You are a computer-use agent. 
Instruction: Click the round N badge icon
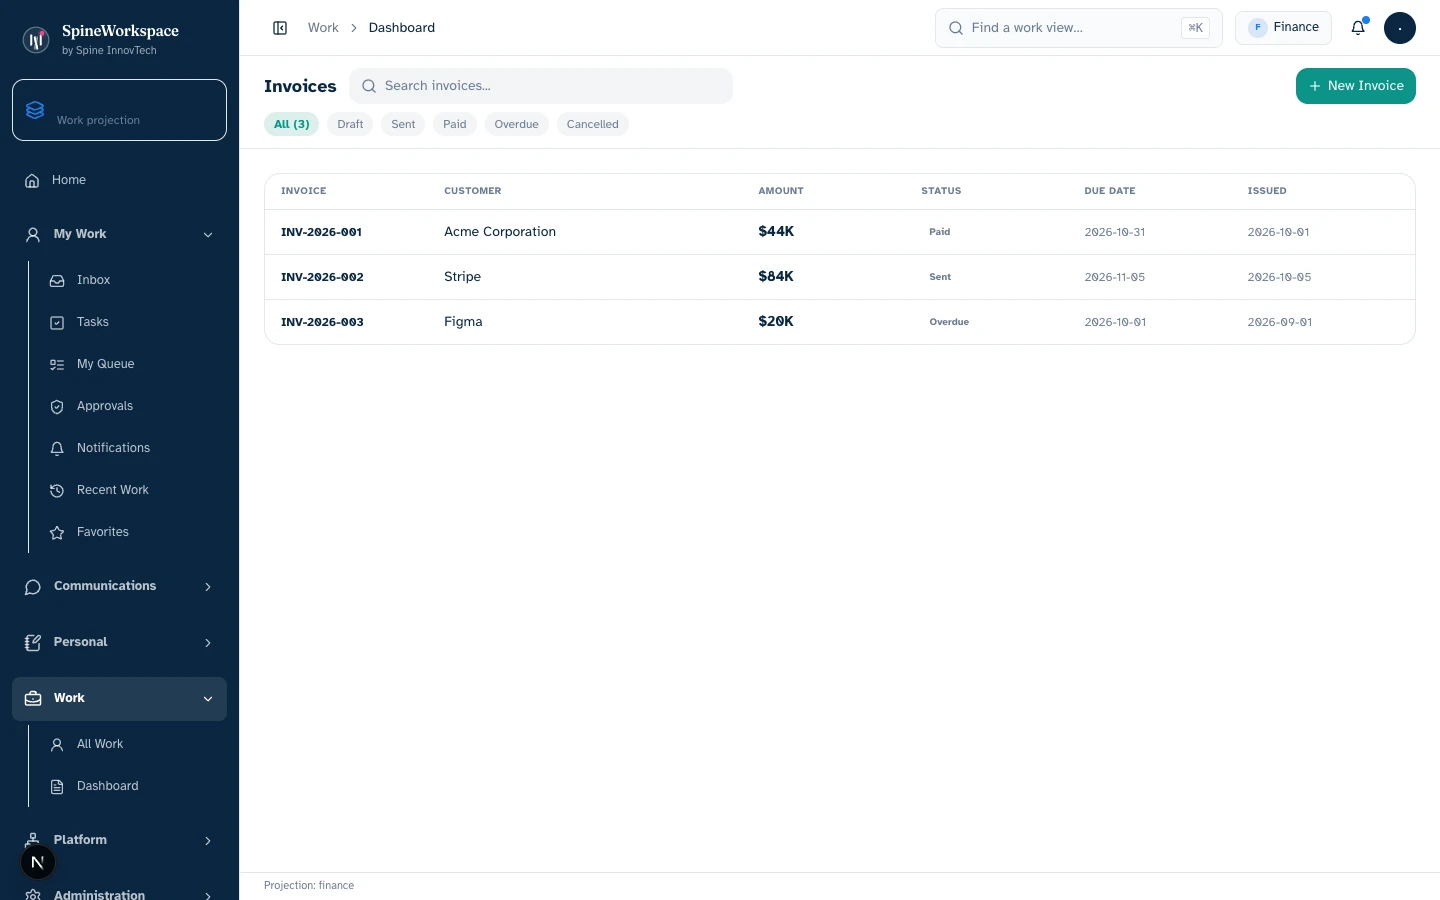click(38, 862)
